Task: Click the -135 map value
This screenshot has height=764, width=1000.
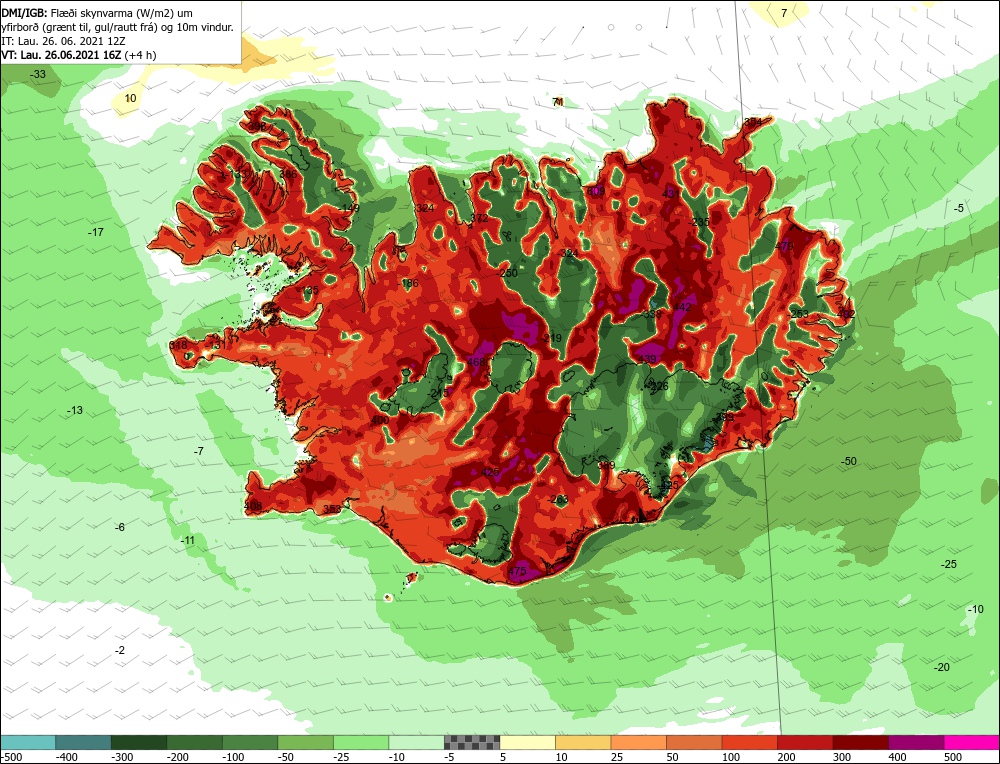Action: 309,290
